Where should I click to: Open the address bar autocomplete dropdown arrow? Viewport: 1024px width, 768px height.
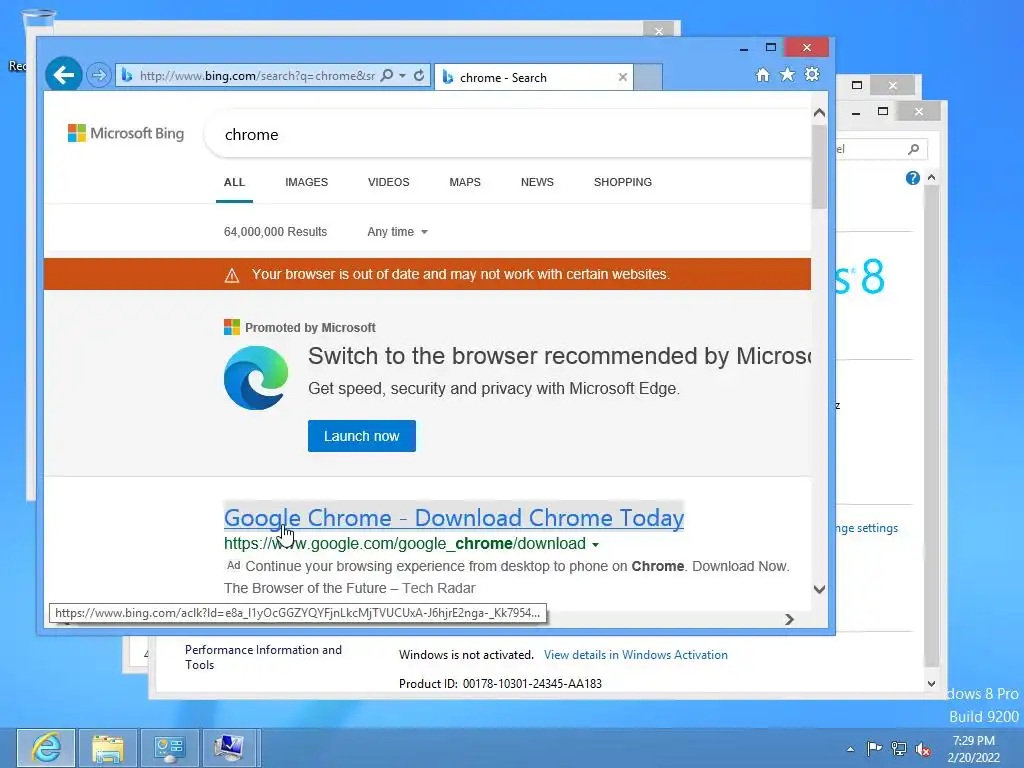(403, 76)
